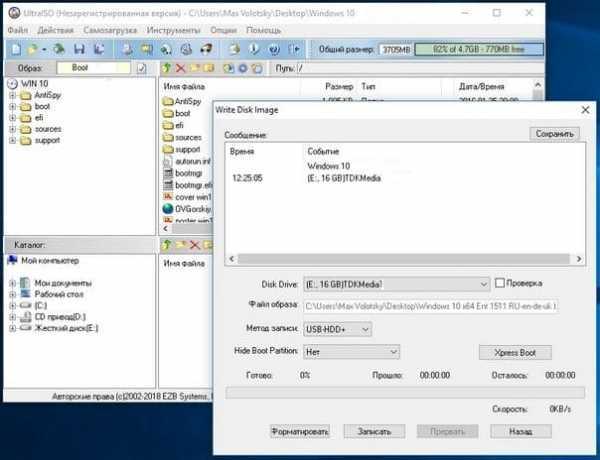Open the Disk Drive dropdown
Image resolution: width=600 pixels, height=460 pixels.
point(483,284)
